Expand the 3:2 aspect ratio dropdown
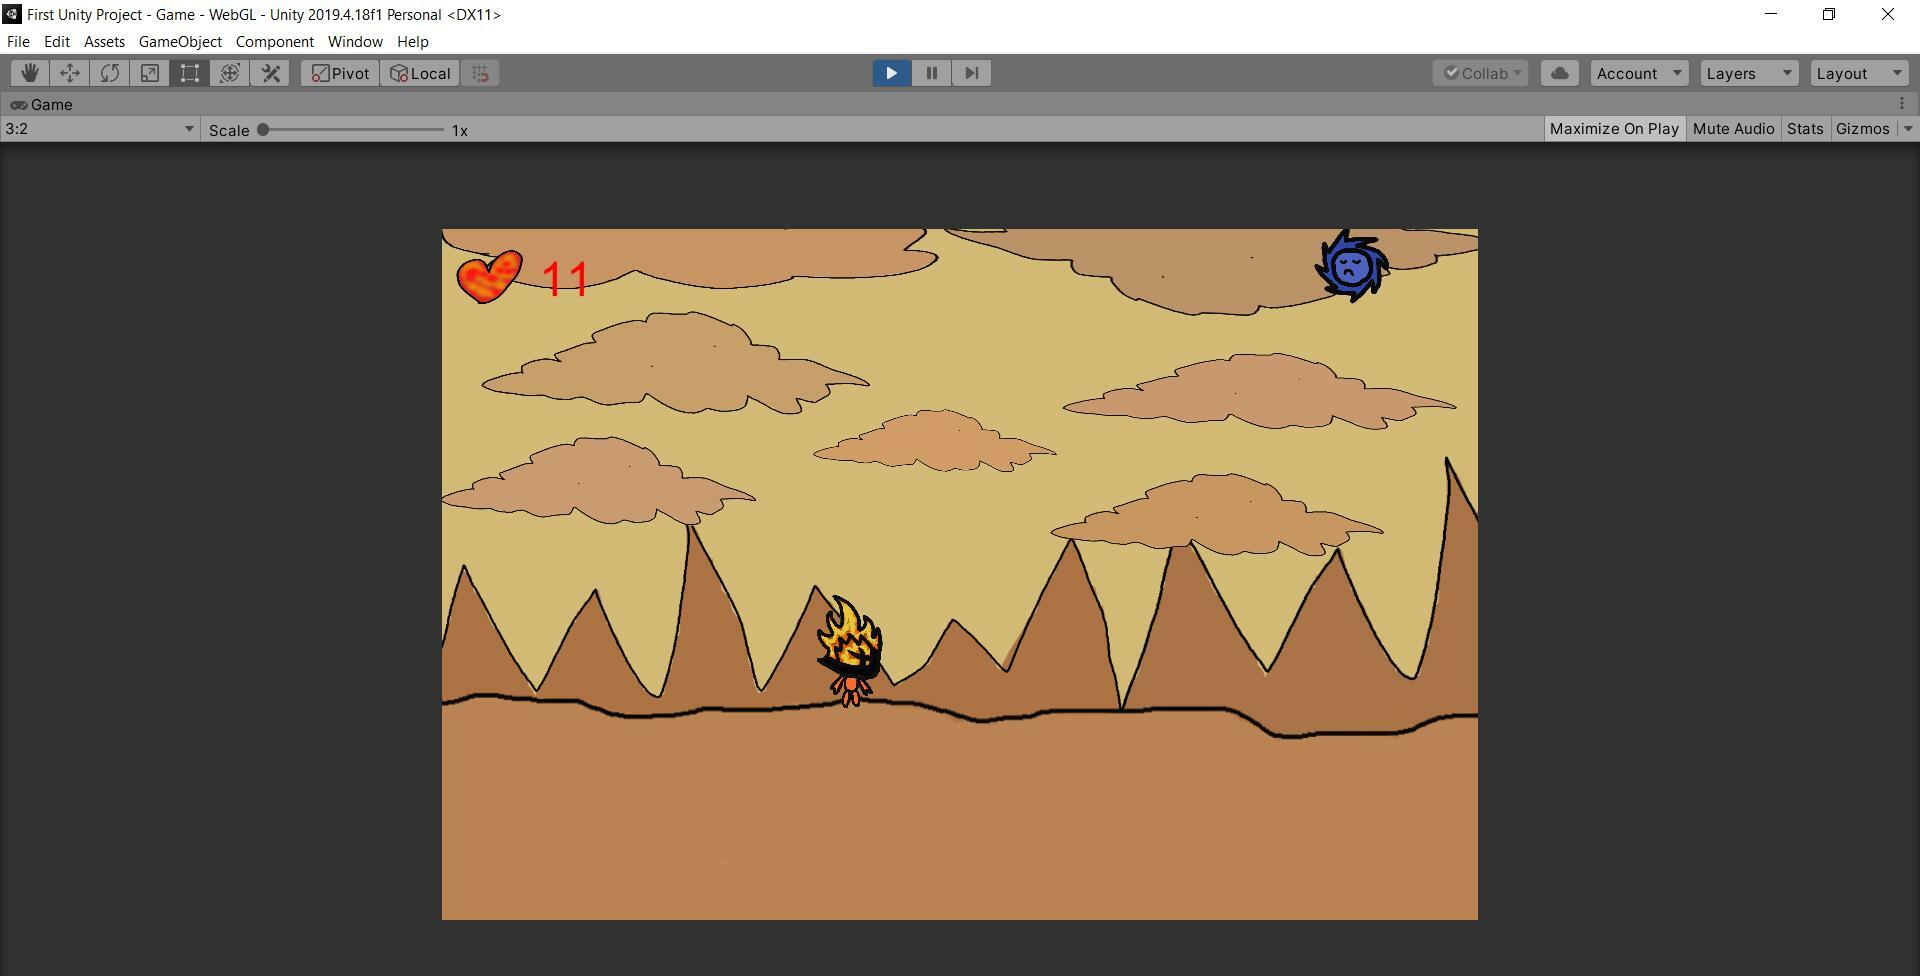This screenshot has width=1920, height=976. point(100,129)
